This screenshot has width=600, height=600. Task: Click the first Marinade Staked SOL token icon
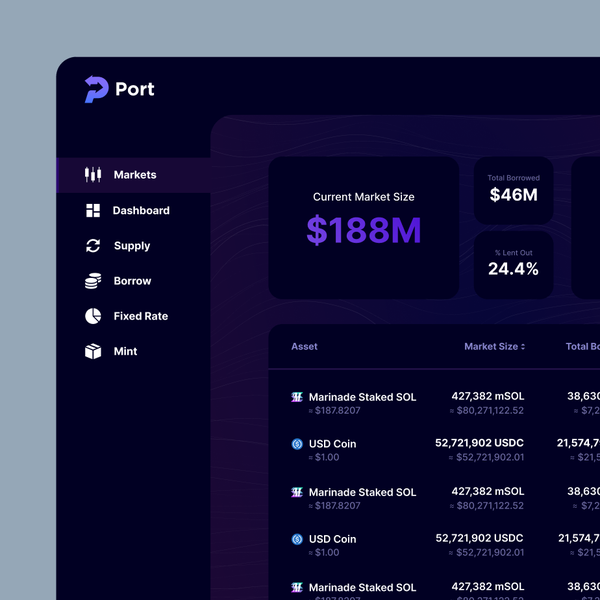297,397
